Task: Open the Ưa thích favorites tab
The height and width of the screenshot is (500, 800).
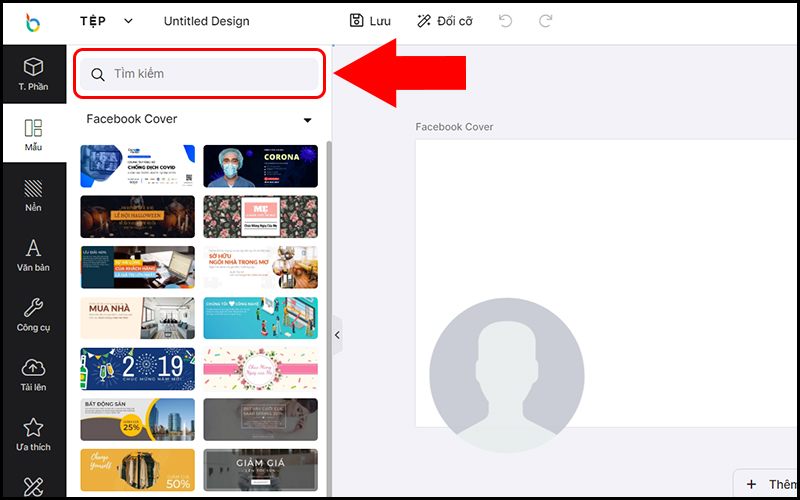Action: click(34, 435)
